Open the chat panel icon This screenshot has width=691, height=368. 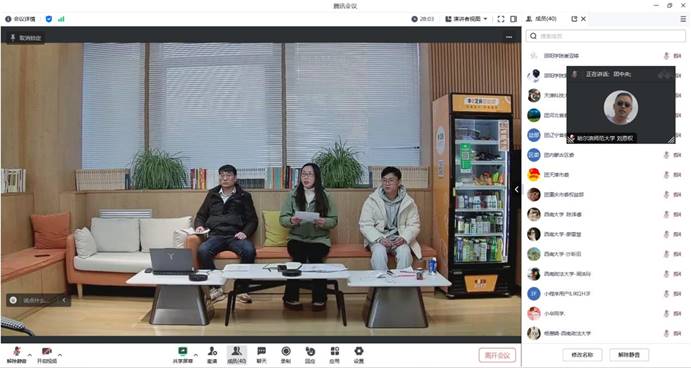point(261,355)
